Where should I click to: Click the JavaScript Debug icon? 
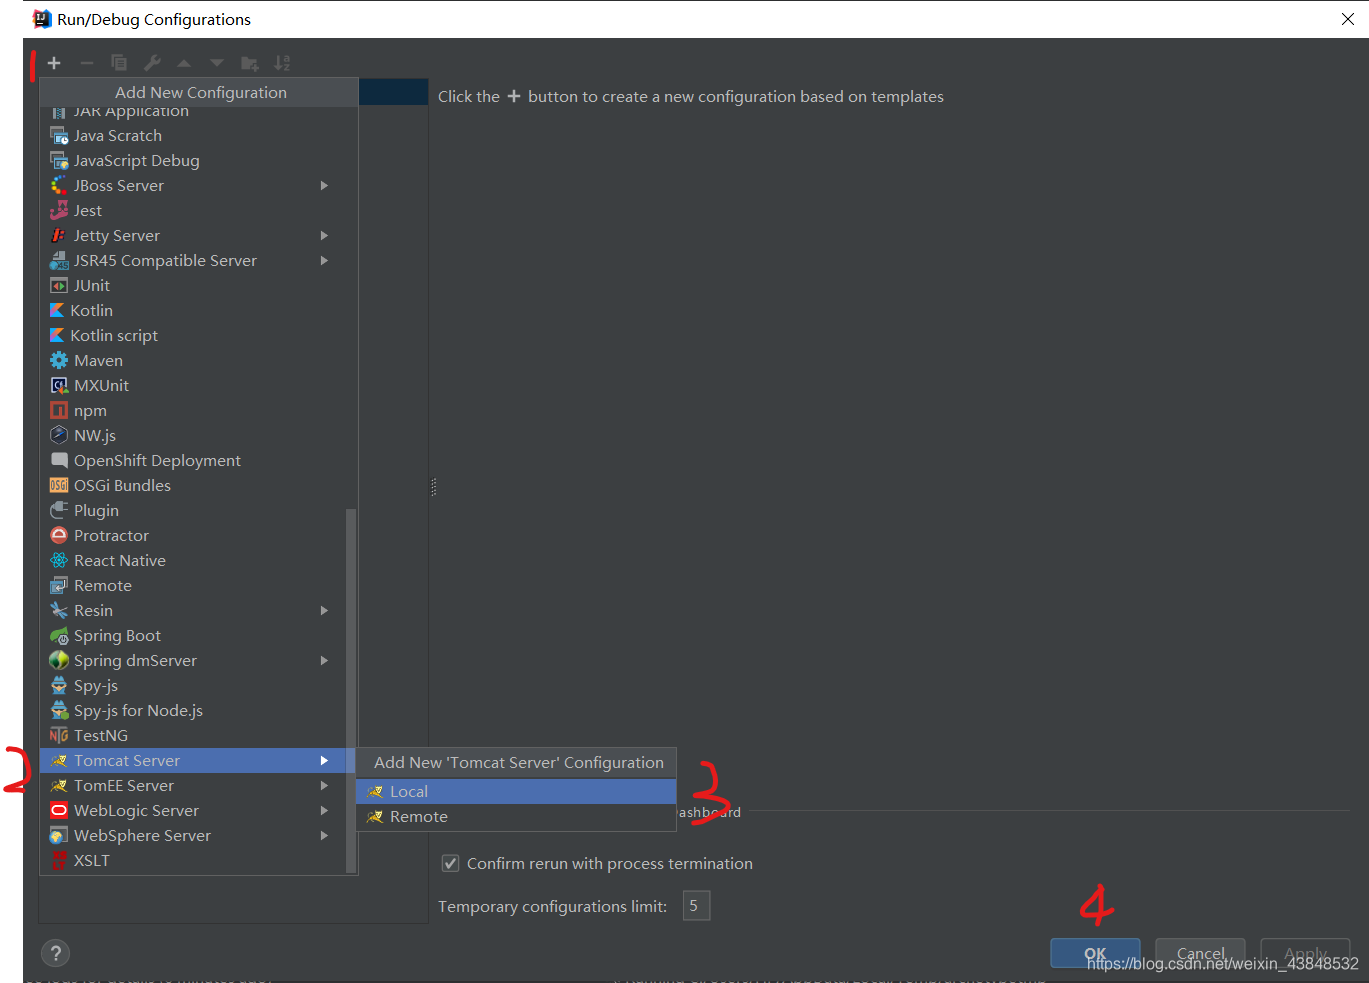pyautogui.click(x=59, y=160)
